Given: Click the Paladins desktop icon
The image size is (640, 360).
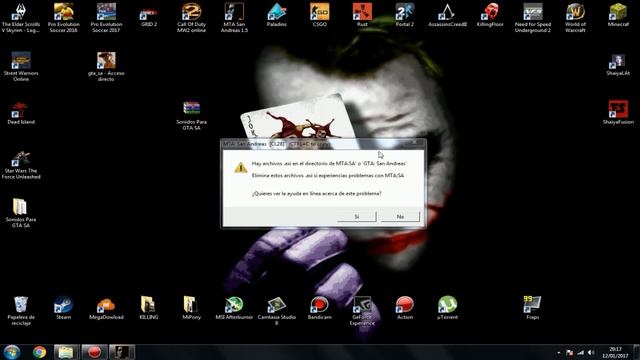Looking at the screenshot, I should (277, 16).
